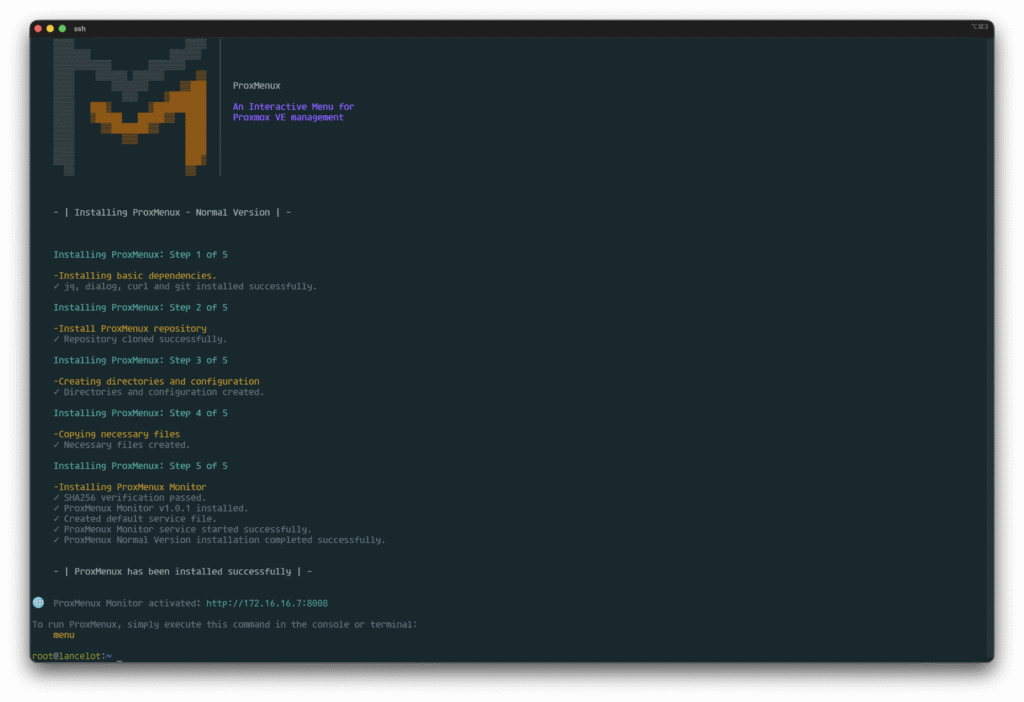Click the 'ProxMenux has been installed successfully' banner
This screenshot has width=1024, height=702.
tap(183, 571)
